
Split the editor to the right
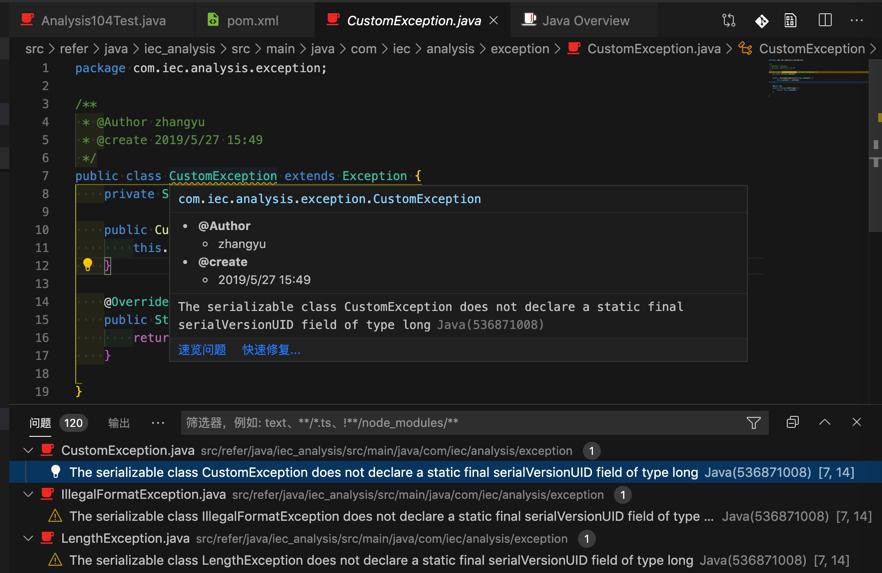coord(825,20)
